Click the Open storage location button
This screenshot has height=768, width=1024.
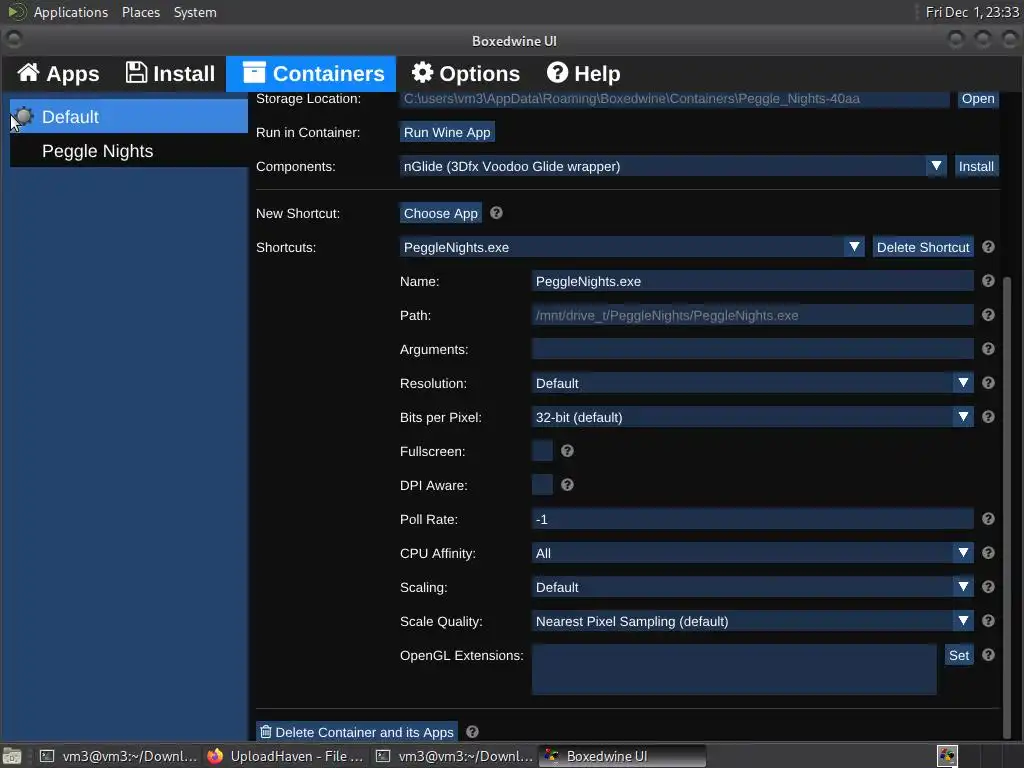[x=978, y=99]
